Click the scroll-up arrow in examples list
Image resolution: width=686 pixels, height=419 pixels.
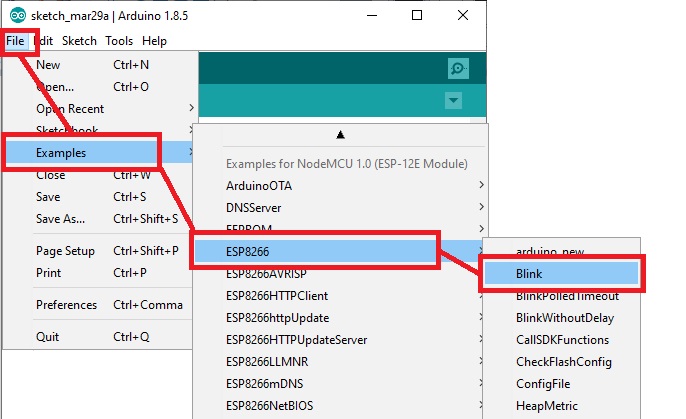coord(340,135)
